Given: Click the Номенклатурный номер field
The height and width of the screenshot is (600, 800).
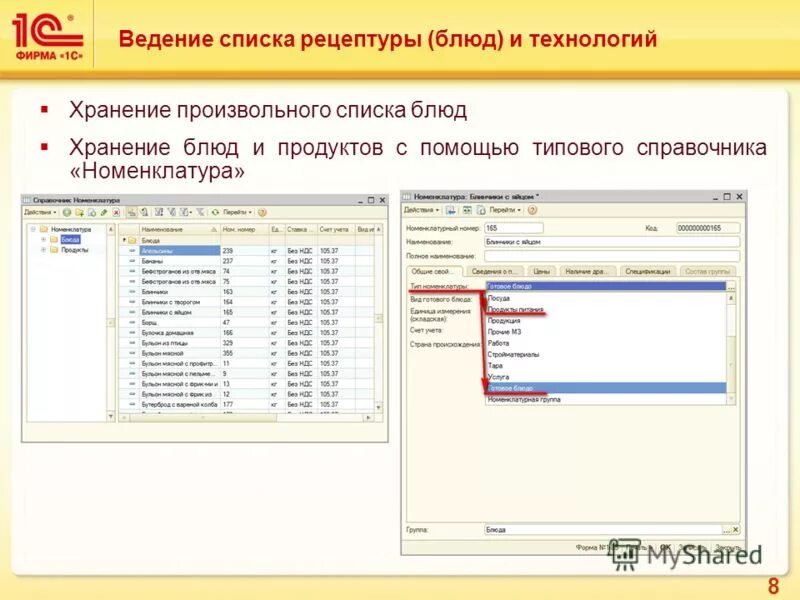Looking at the screenshot, I should tap(513, 228).
